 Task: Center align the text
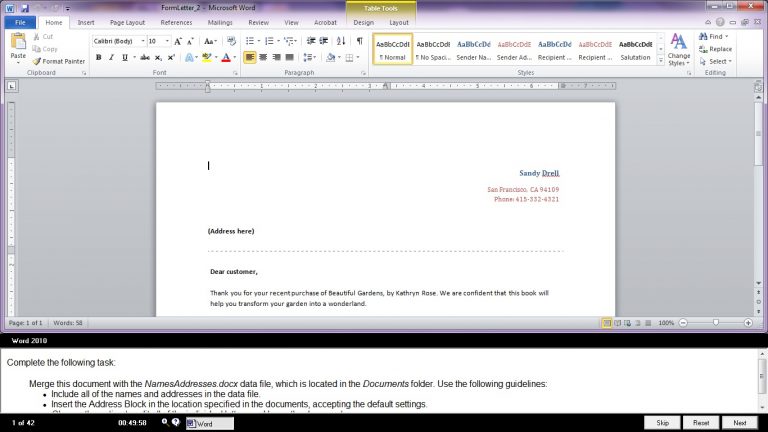[263, 58]
